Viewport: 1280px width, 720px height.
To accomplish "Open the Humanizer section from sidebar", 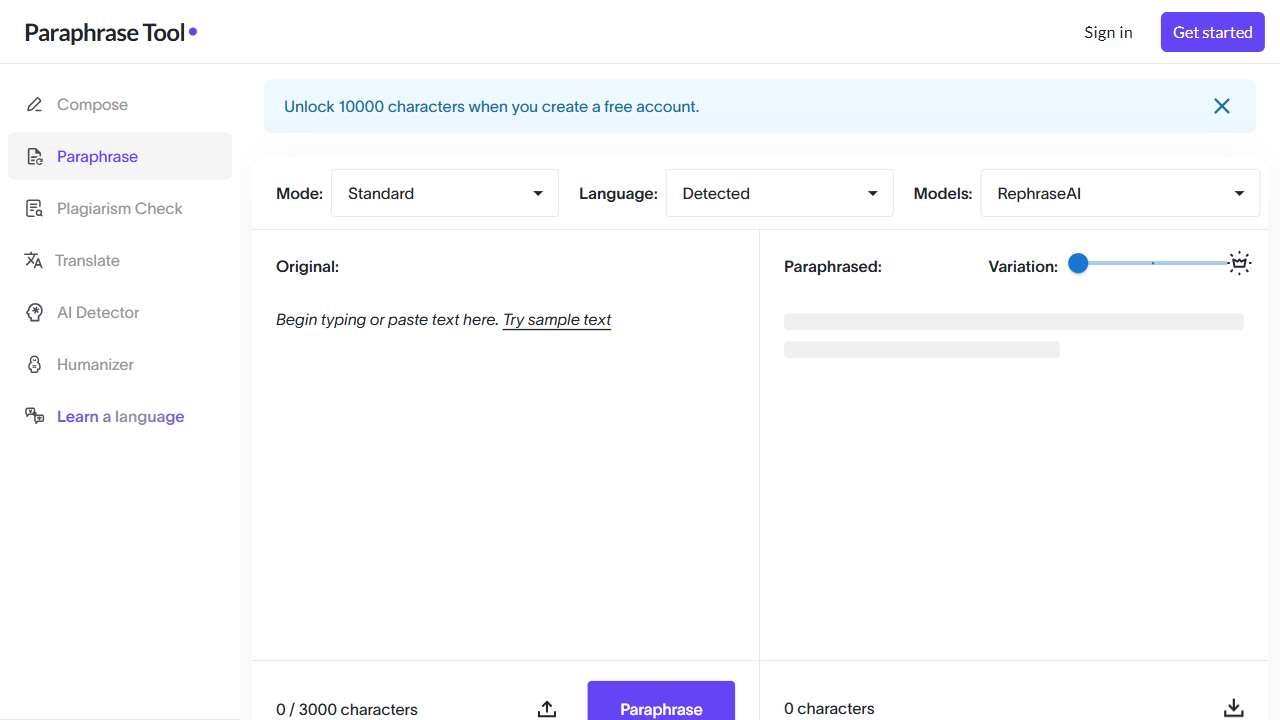I will click(x=94, y=364).
